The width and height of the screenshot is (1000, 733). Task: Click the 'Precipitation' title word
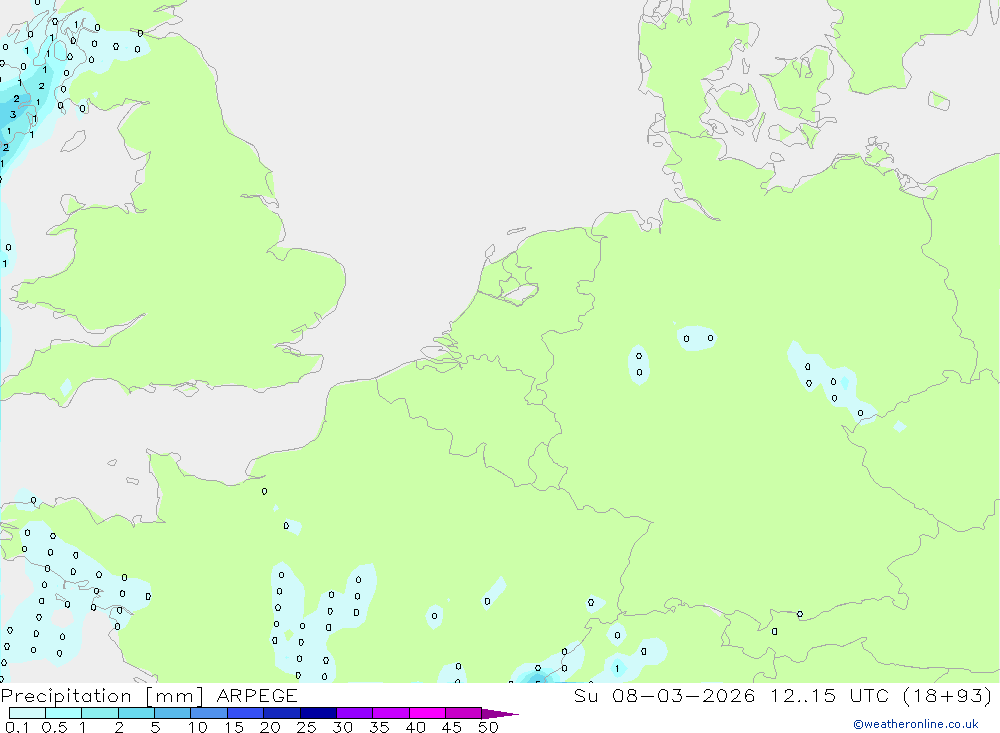pyautogui.click(x=66, y=695)
